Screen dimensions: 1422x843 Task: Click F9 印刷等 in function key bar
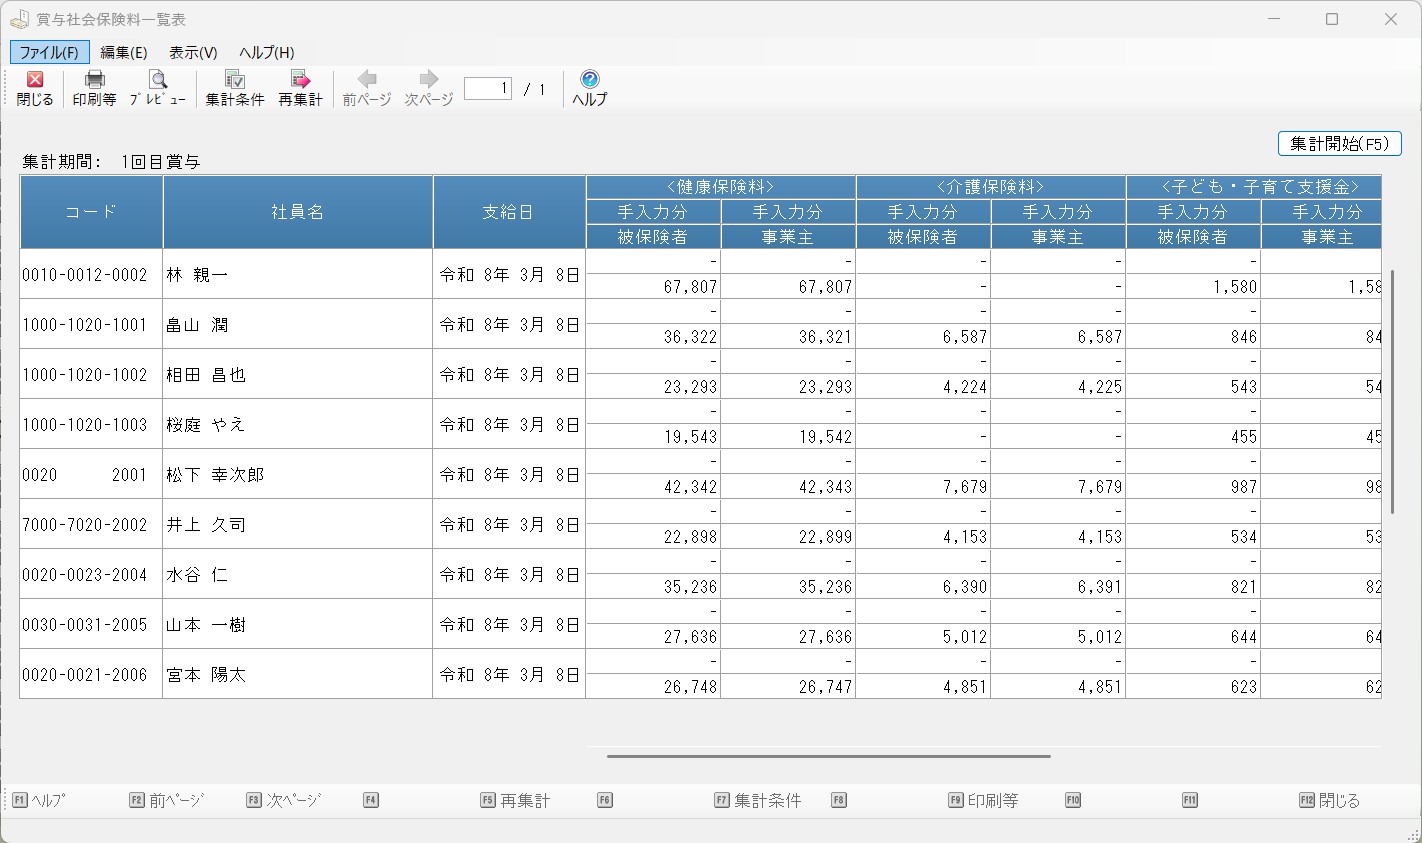pyautogui.click(x=984, y=801)
